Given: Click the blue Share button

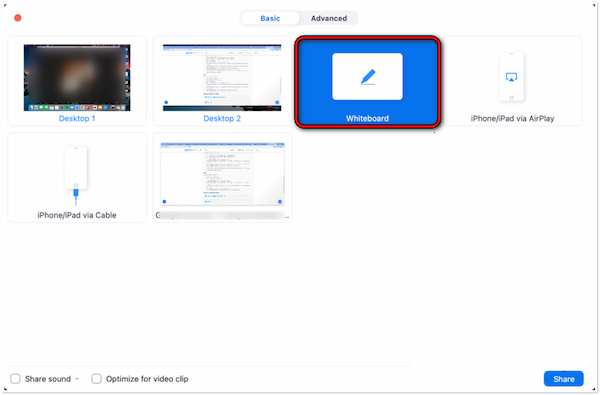Looking at the screenshot, I should point(564,379).
